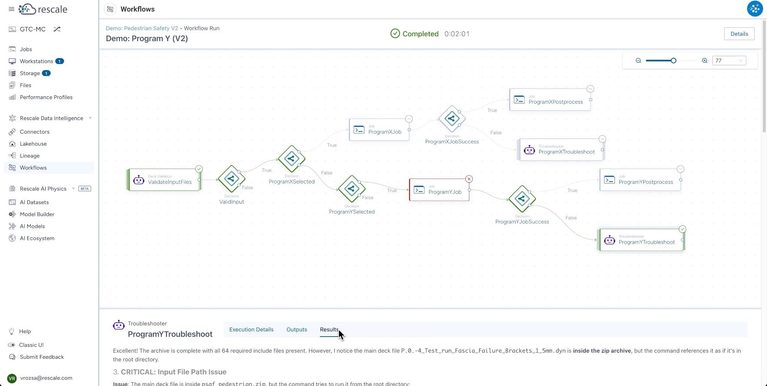Open Jobs in the sidebar

pyautogui.click(x=26, y=49)
